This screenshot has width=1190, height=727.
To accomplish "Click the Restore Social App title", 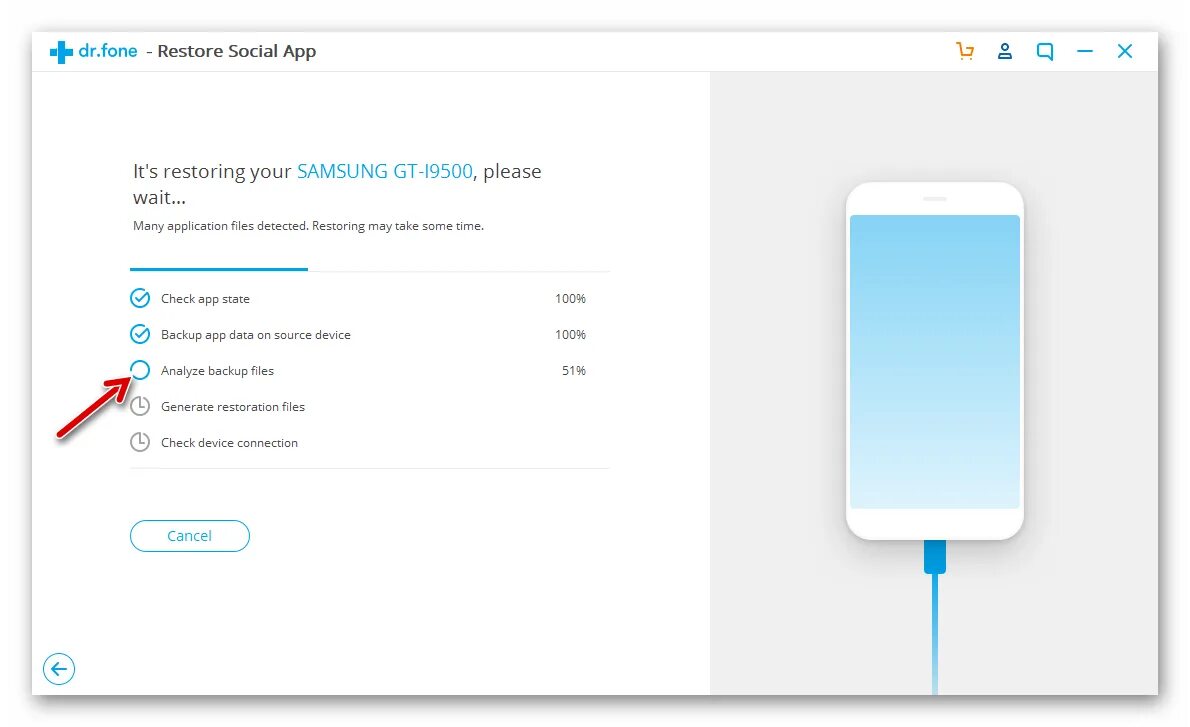I will (x=236, y=52).
